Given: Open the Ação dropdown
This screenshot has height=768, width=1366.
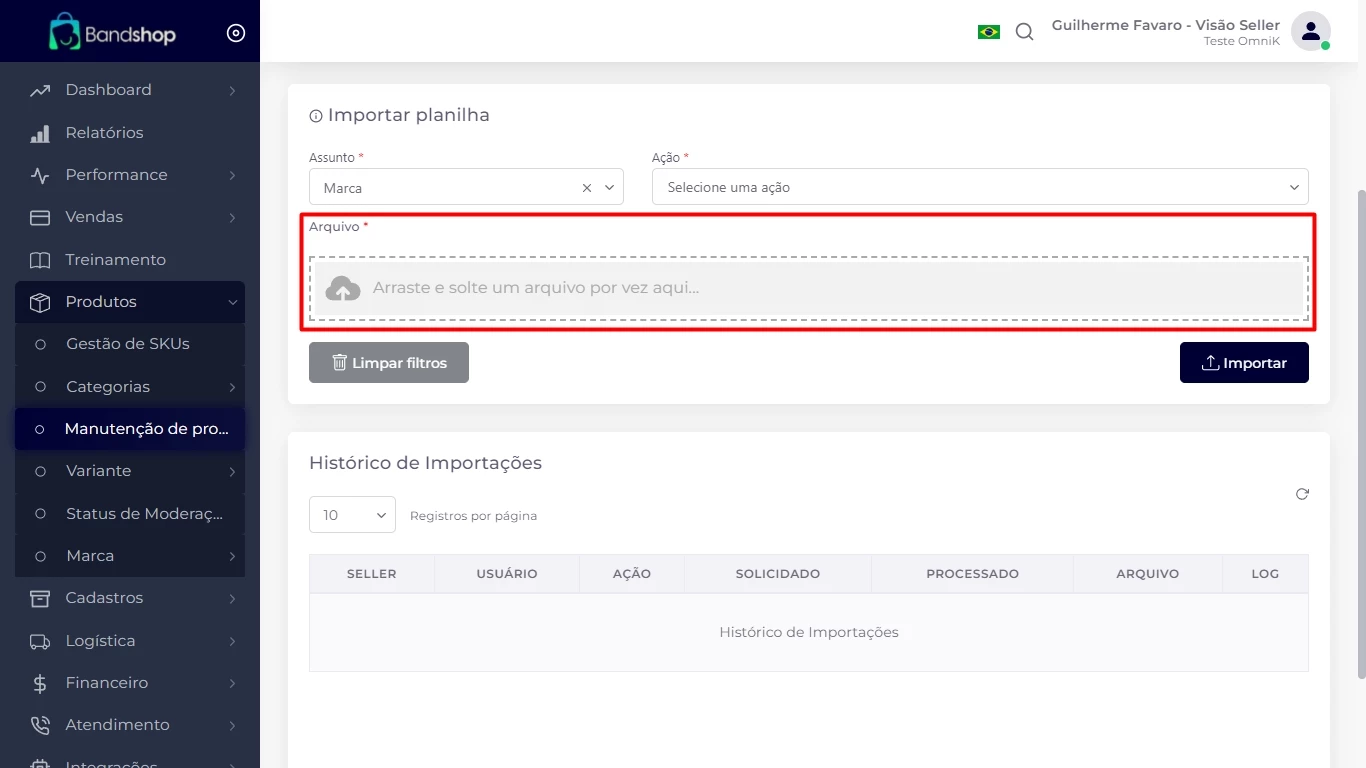Looking at the screenshot, I should click(979, 187).
